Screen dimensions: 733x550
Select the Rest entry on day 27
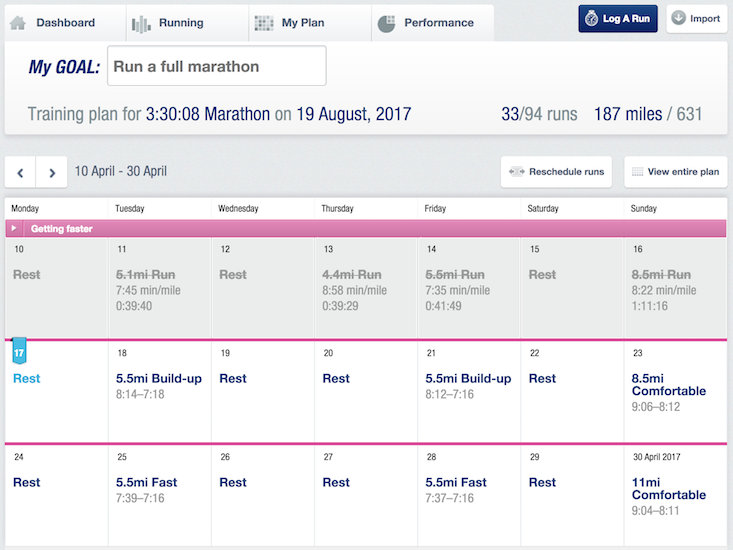click(x=336, y=482)
